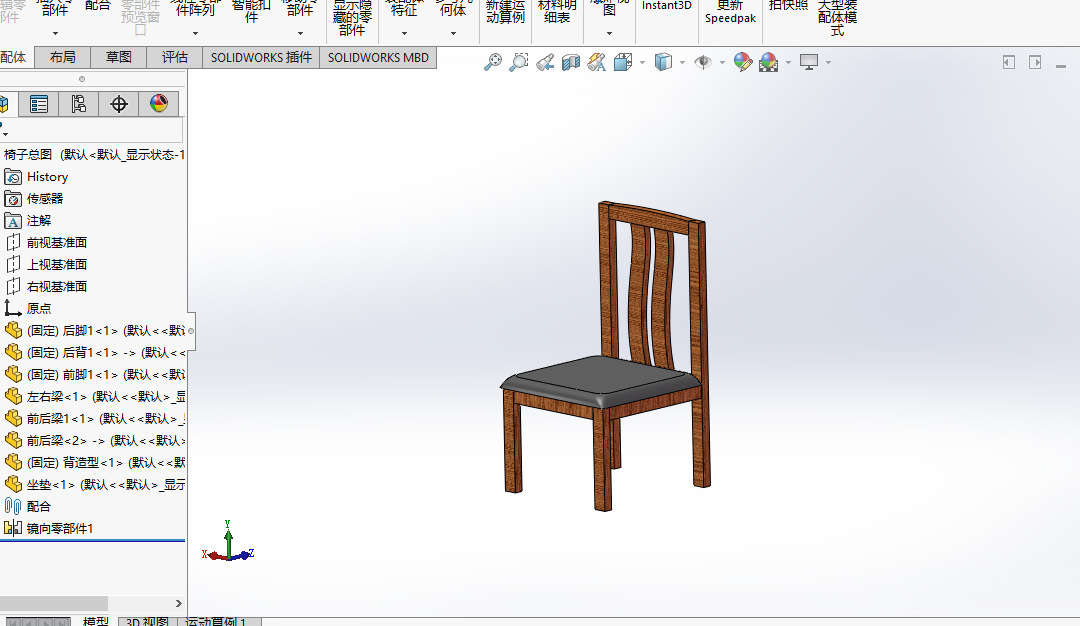Select the 前后梁<2> component
Image resolution: width=1080 pixels, height=626 pixels.
(x=95, y=441)
